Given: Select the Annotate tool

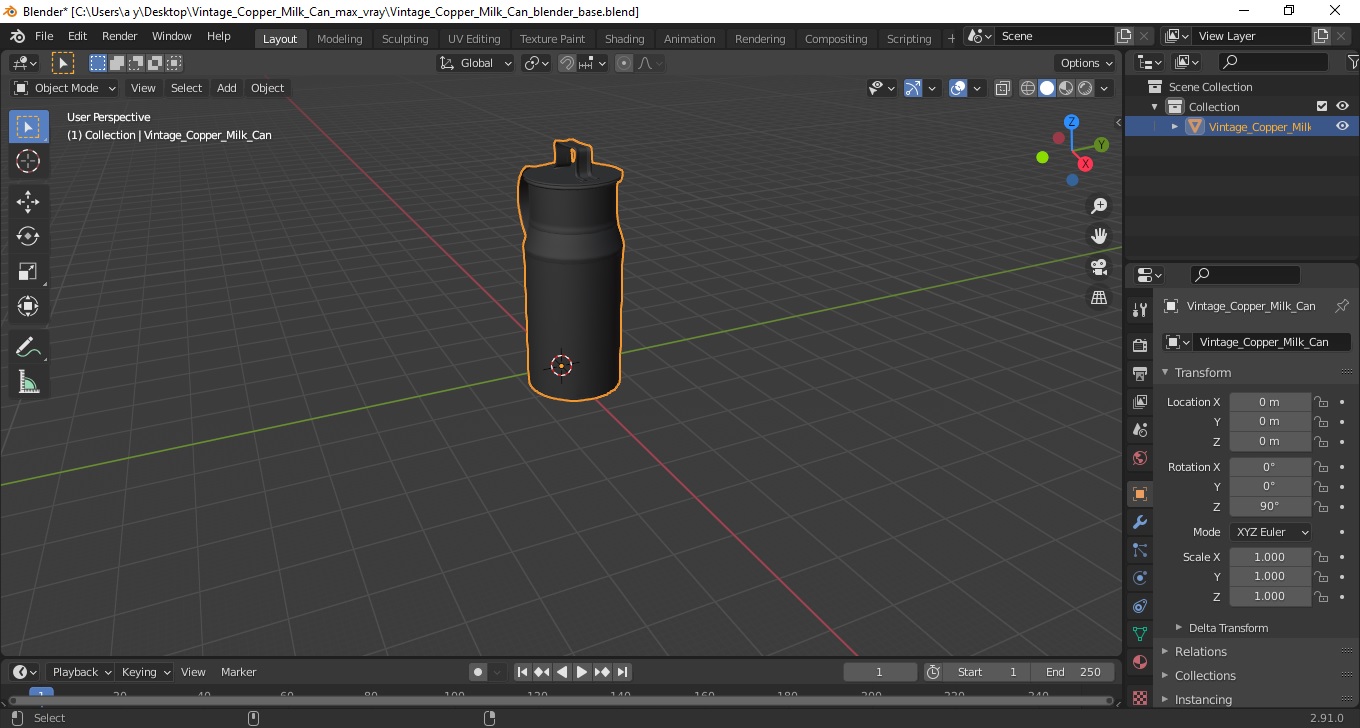Looking at the screenshot, I should point(28,348).
